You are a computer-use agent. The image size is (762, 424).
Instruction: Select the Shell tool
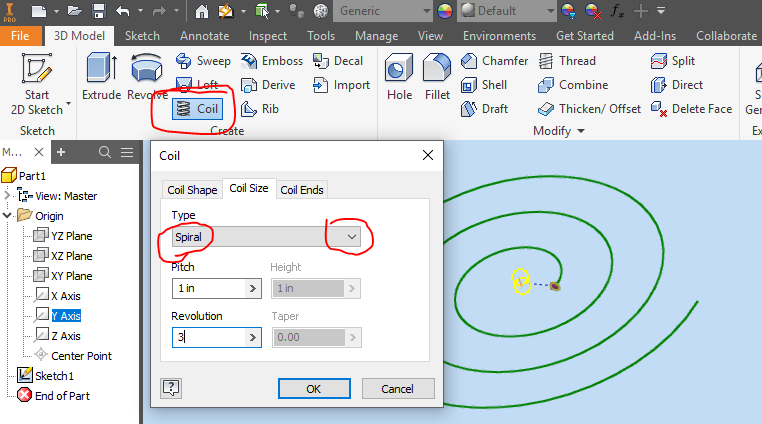point(484,85)
